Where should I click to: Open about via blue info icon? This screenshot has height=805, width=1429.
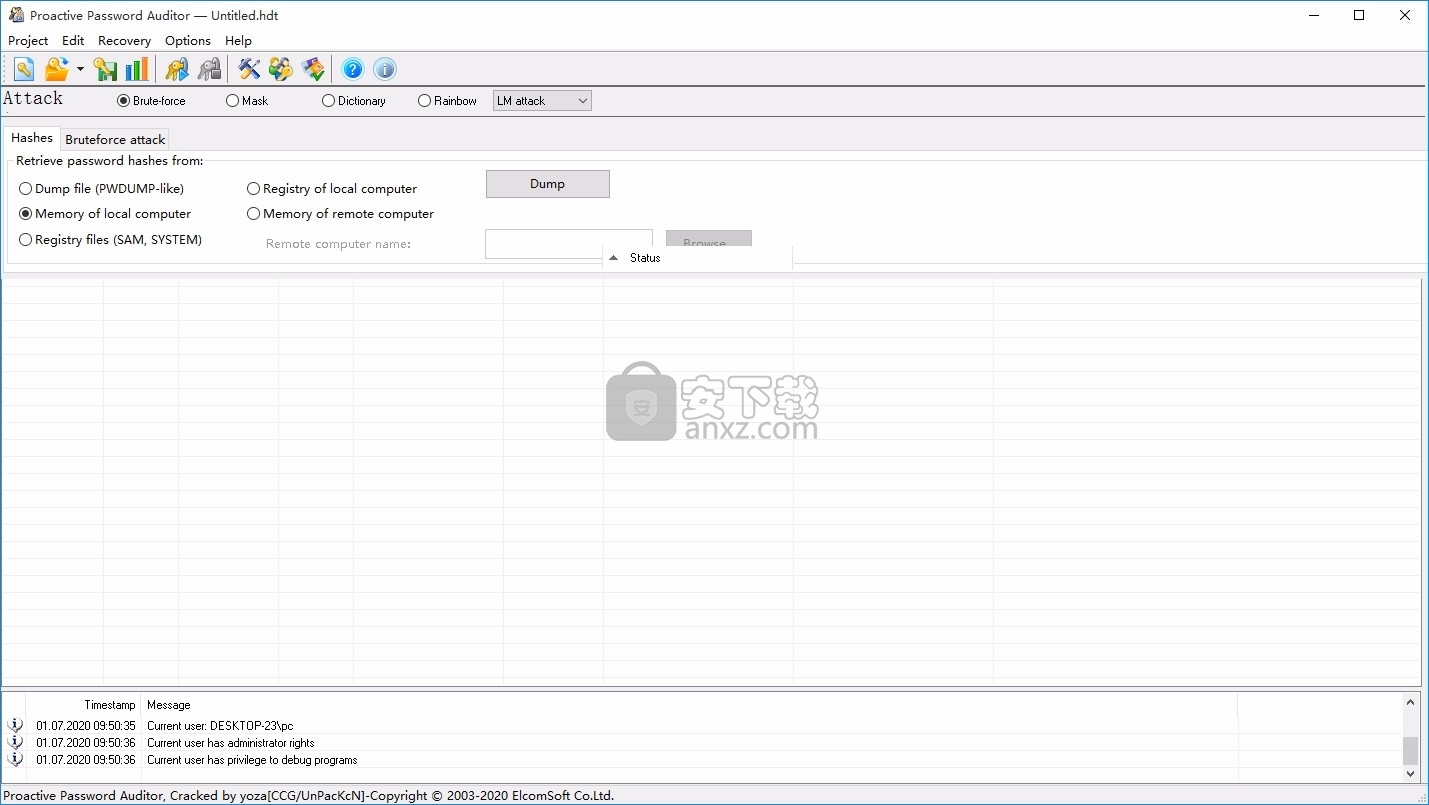(x=384, y=69)
